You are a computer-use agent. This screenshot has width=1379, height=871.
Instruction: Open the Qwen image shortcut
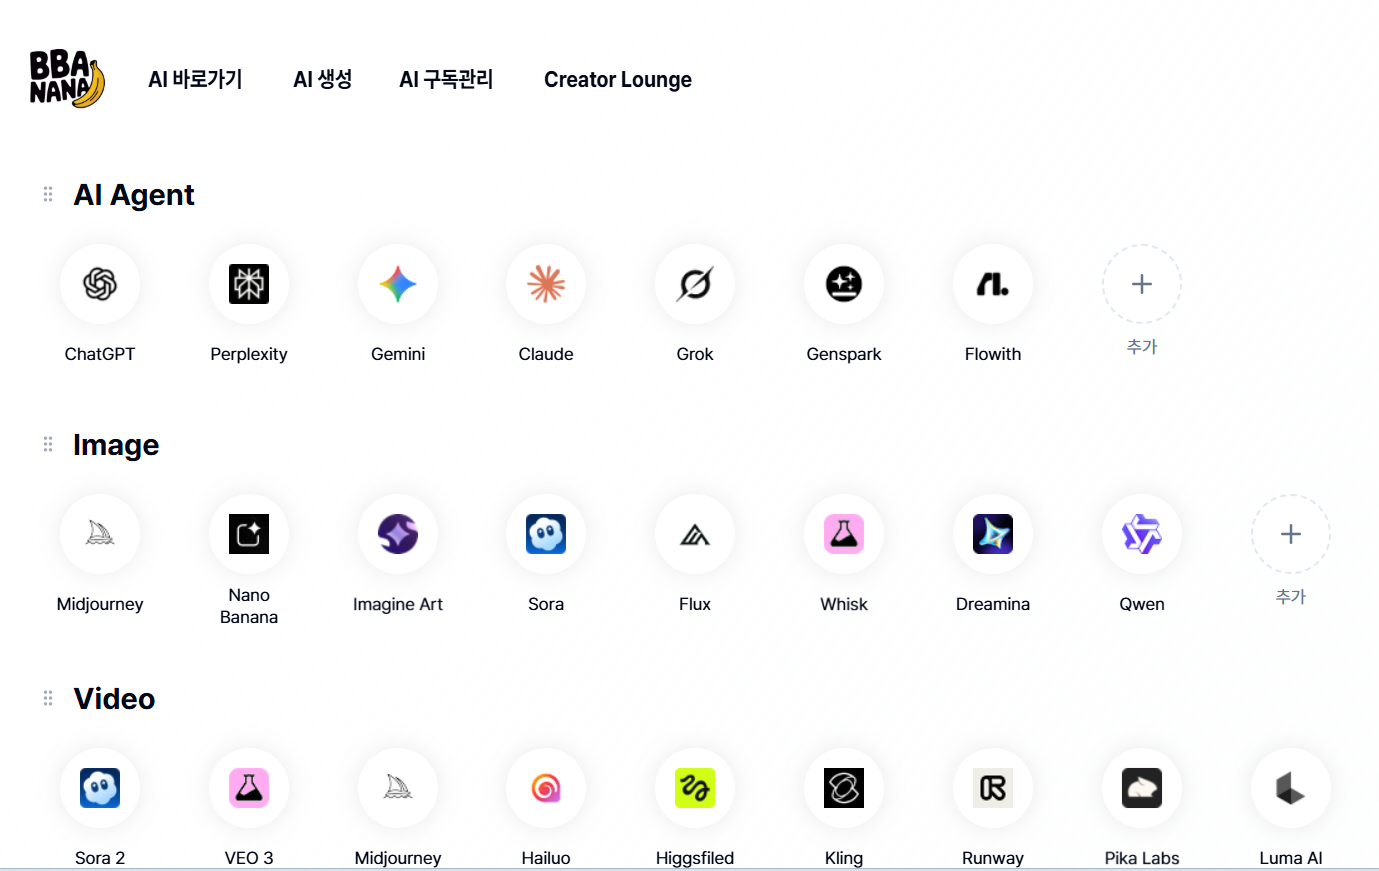1142,534
